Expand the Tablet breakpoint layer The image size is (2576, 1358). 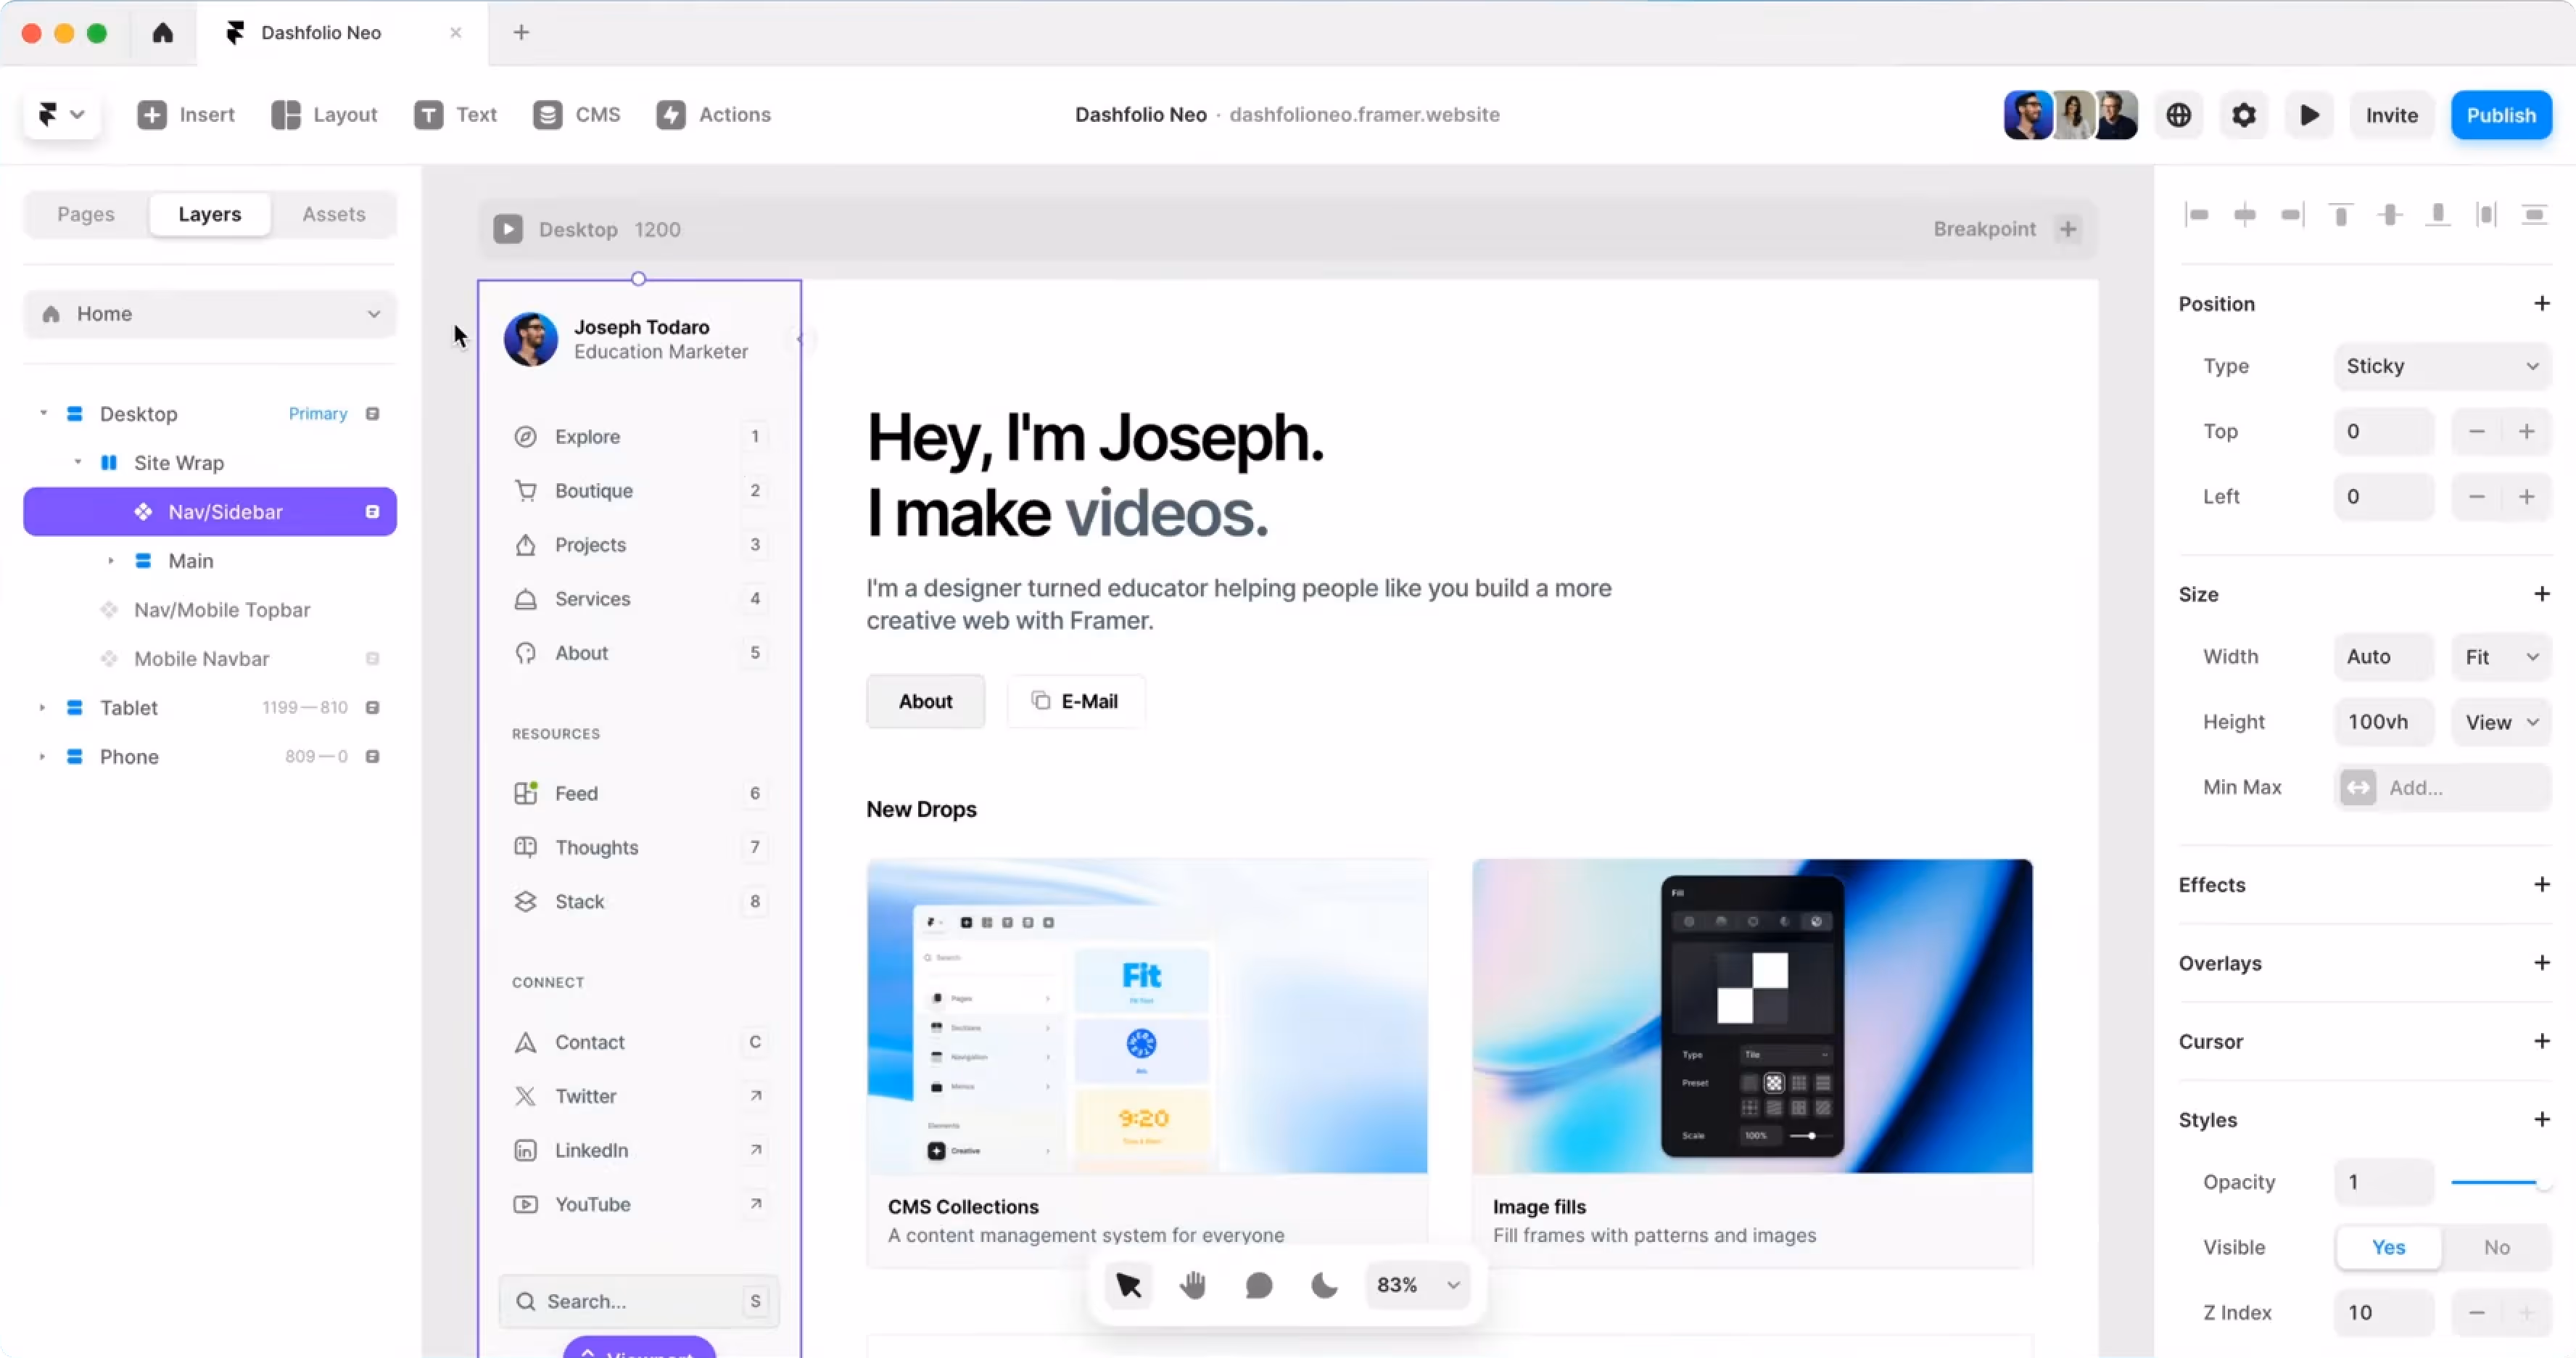[42, 708]
